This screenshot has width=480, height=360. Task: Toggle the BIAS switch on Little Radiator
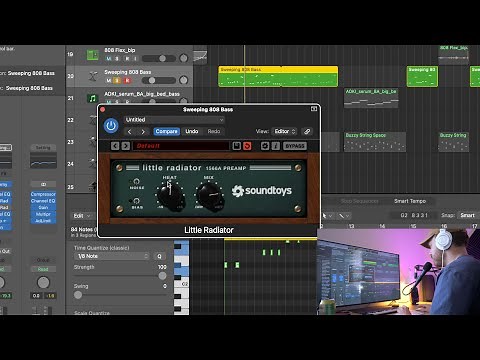coord(136,201)
